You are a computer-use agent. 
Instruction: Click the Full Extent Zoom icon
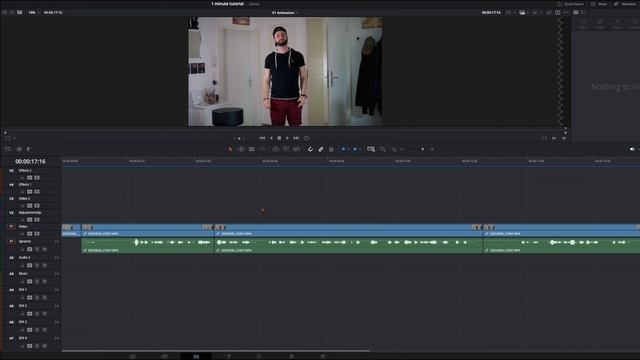pyautogui.click(x=371, y=149)
